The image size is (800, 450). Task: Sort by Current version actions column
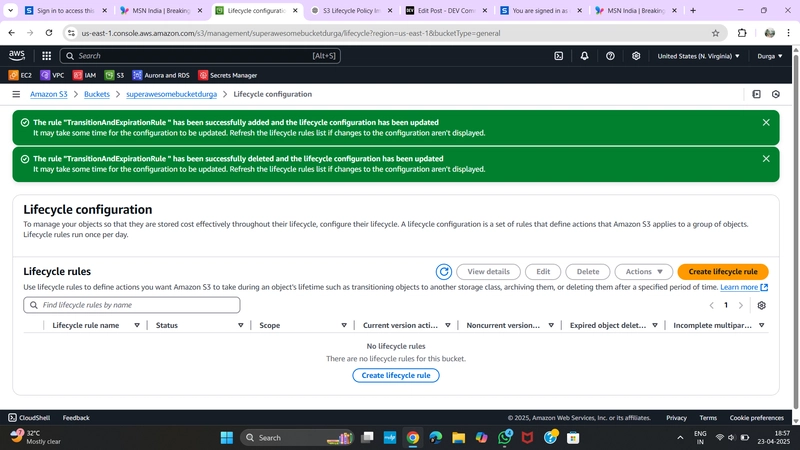tap(447, 326)
